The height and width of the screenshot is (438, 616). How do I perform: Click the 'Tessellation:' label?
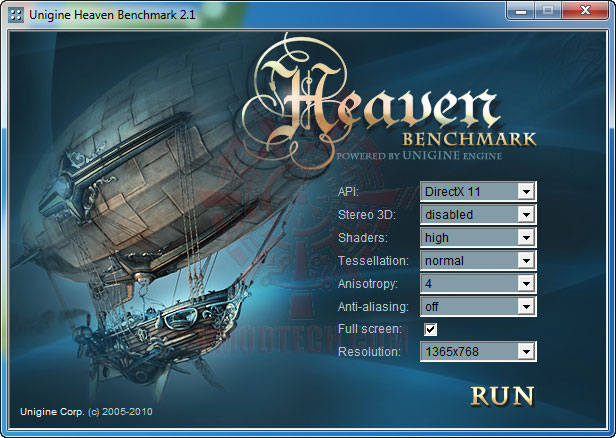[373, 261]
